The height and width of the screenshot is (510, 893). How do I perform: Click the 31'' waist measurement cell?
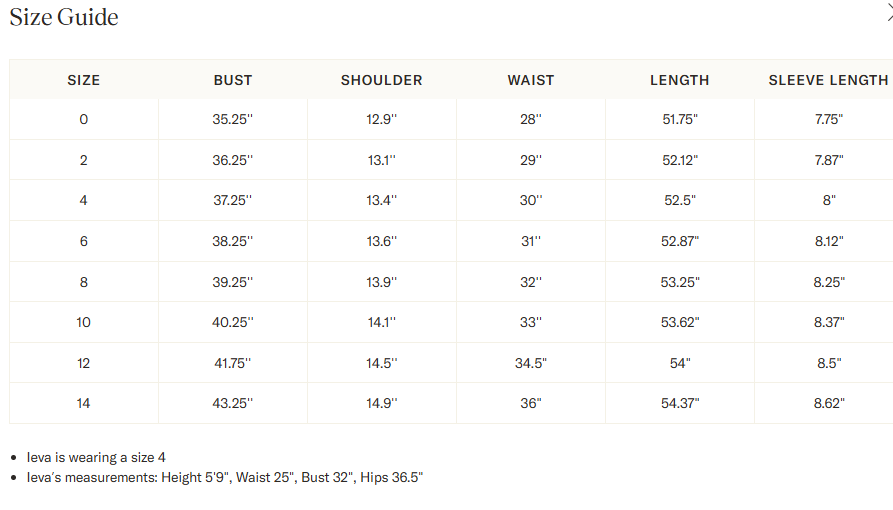coord(531,241)
